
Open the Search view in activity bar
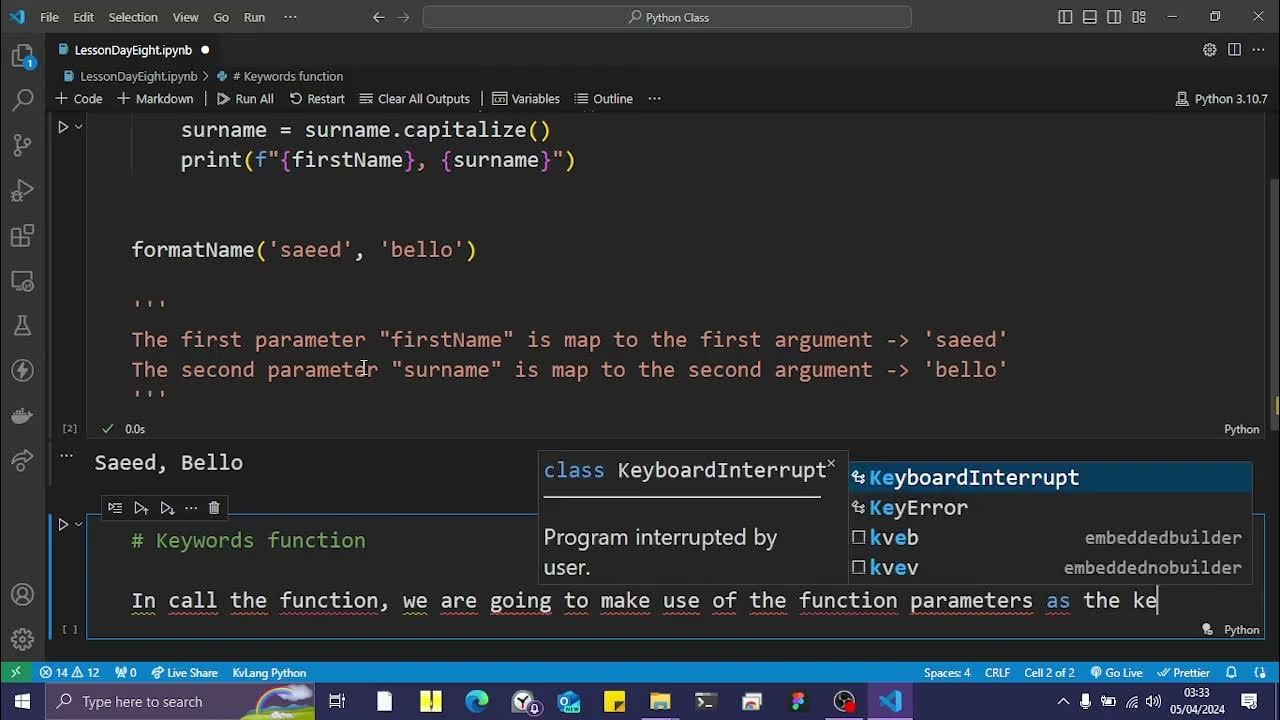point(22,100)
